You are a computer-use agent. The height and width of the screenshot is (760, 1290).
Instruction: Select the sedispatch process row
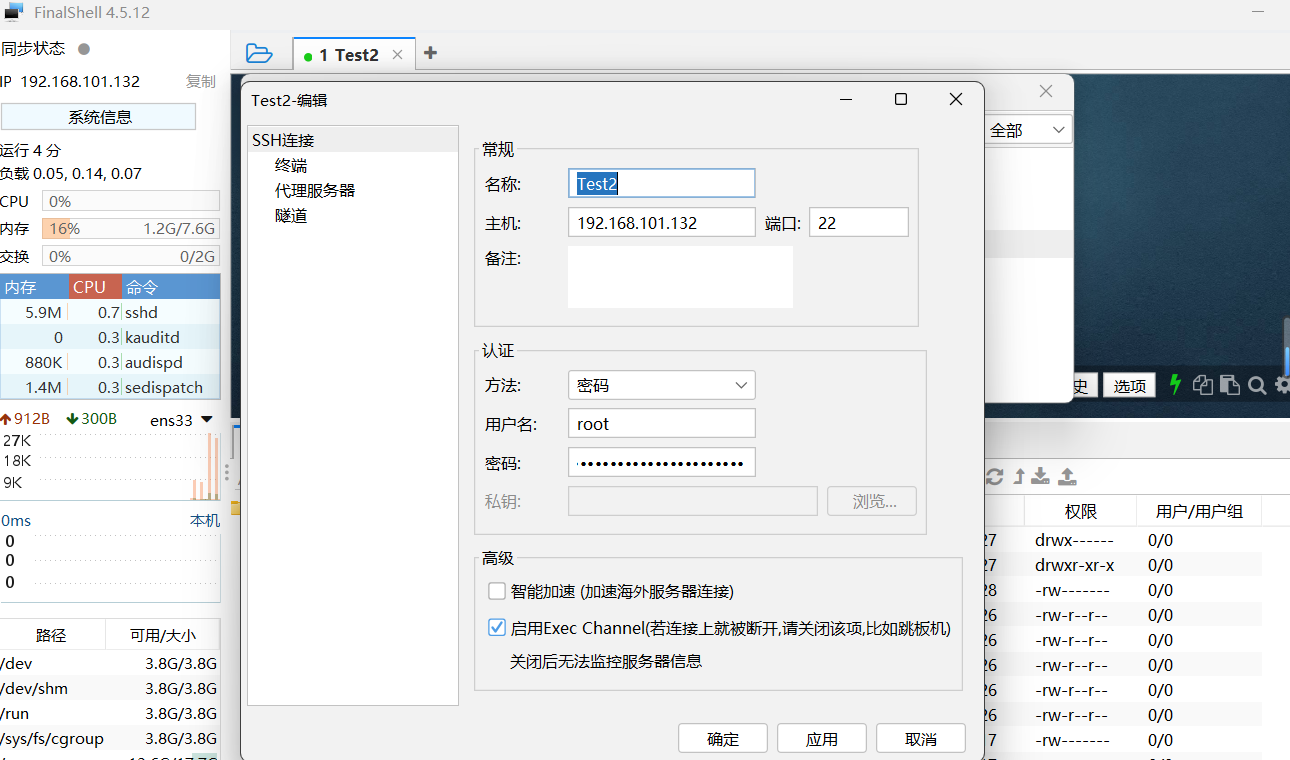110,387
